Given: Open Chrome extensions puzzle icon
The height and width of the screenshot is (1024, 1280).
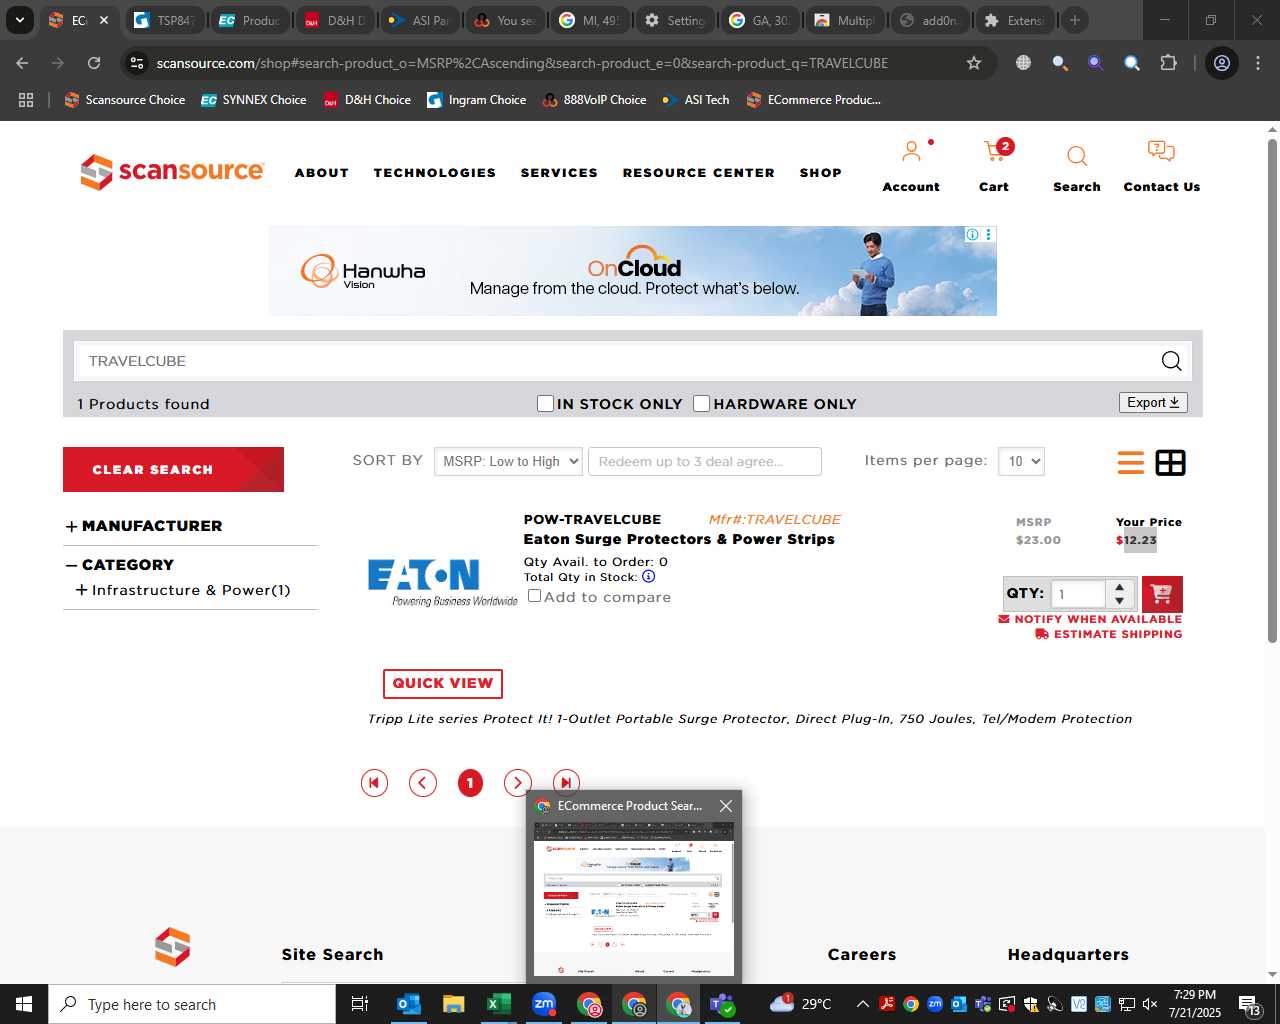Looking at the screenshot, I should (x=1168, y=63).
